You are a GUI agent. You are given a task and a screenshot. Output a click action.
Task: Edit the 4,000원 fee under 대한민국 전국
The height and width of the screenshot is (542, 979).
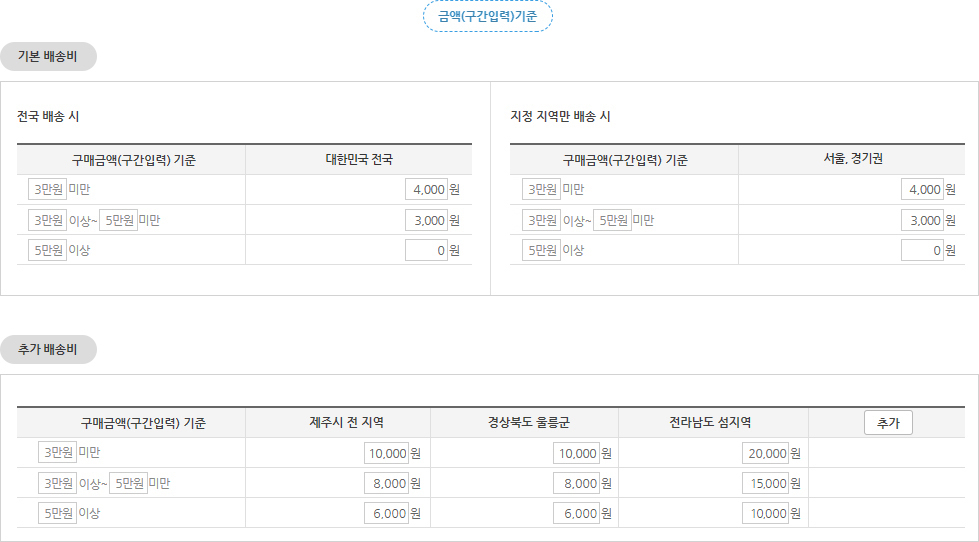[x=426, y=189]
